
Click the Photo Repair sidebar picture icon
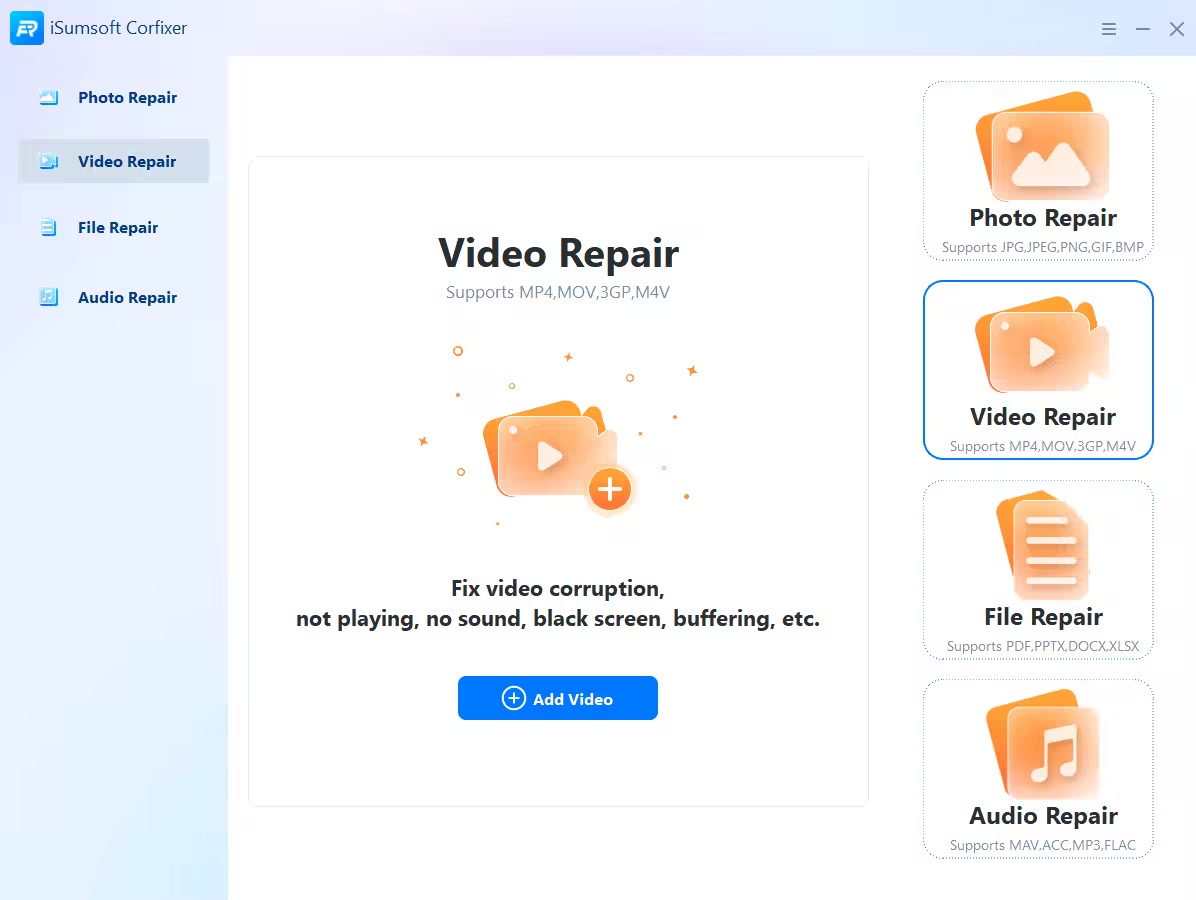(x=48, y=98)
